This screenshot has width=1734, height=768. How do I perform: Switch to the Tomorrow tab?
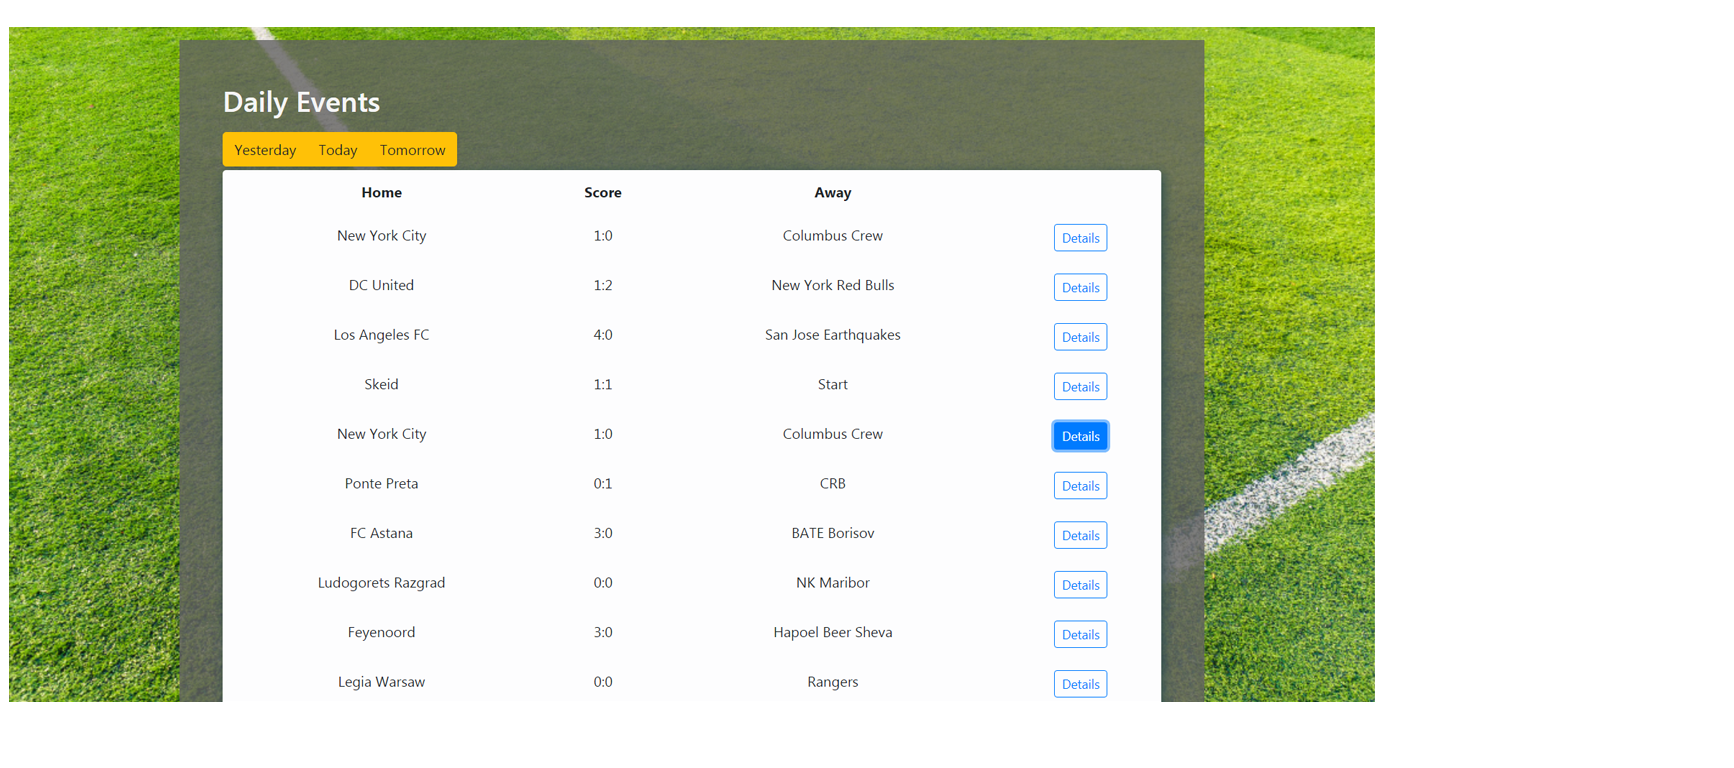(413, 150)
